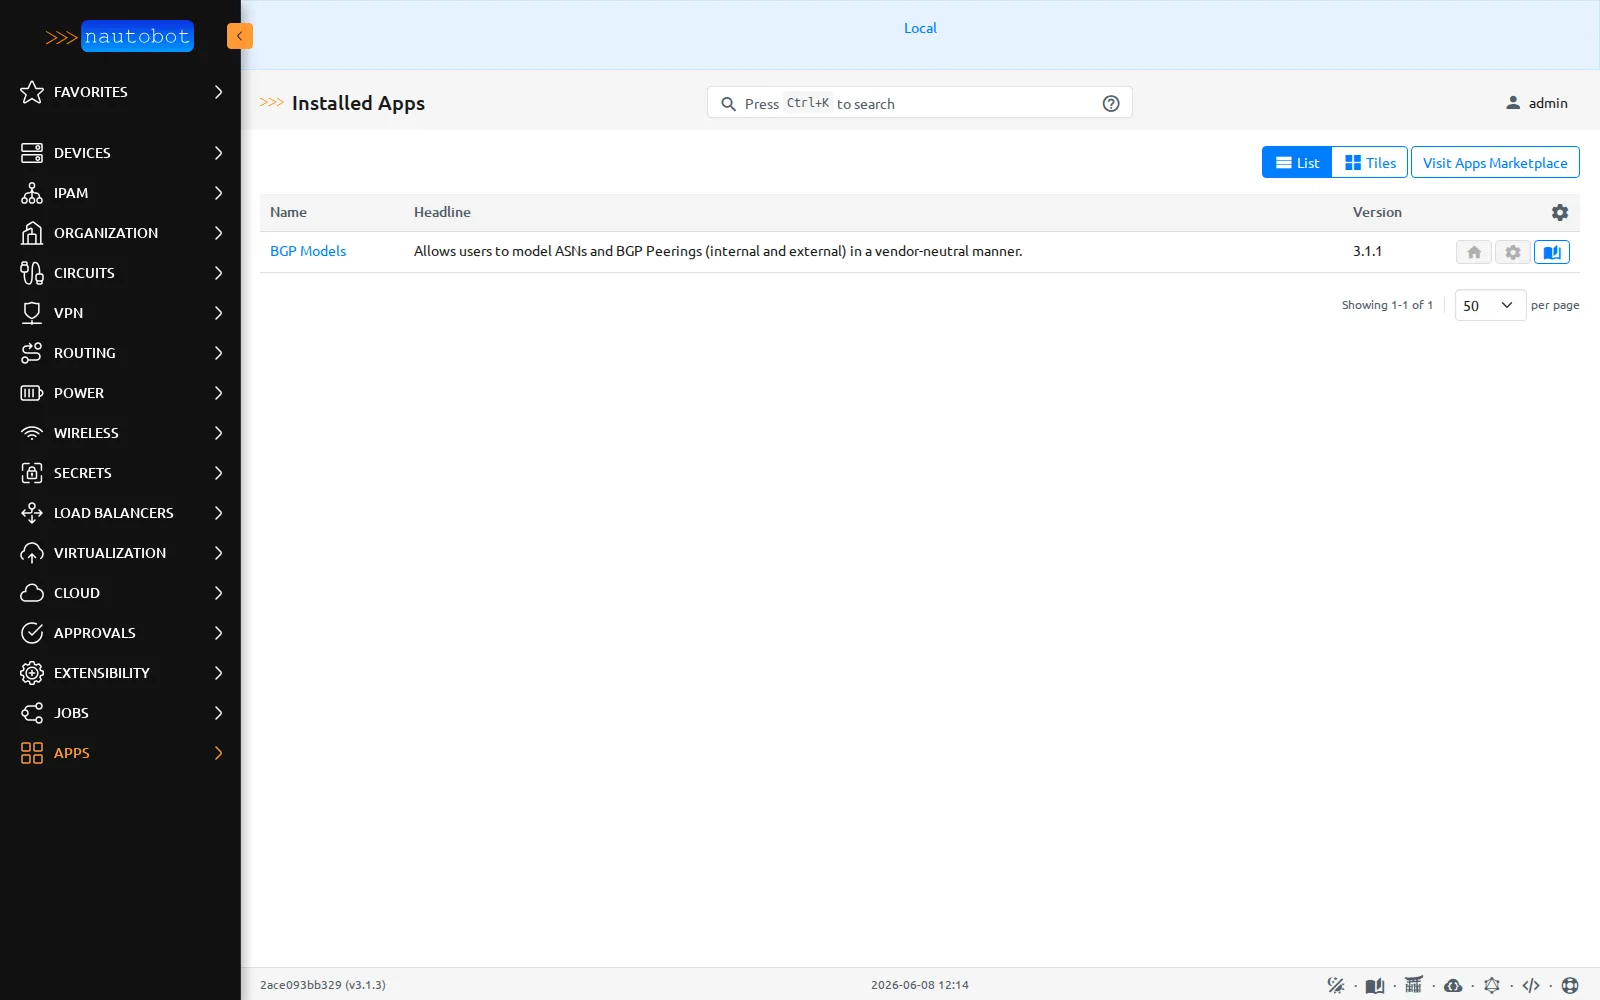1600x1000 pixels.
Task: Click the Nautobot logo
Action: [119, 36]
